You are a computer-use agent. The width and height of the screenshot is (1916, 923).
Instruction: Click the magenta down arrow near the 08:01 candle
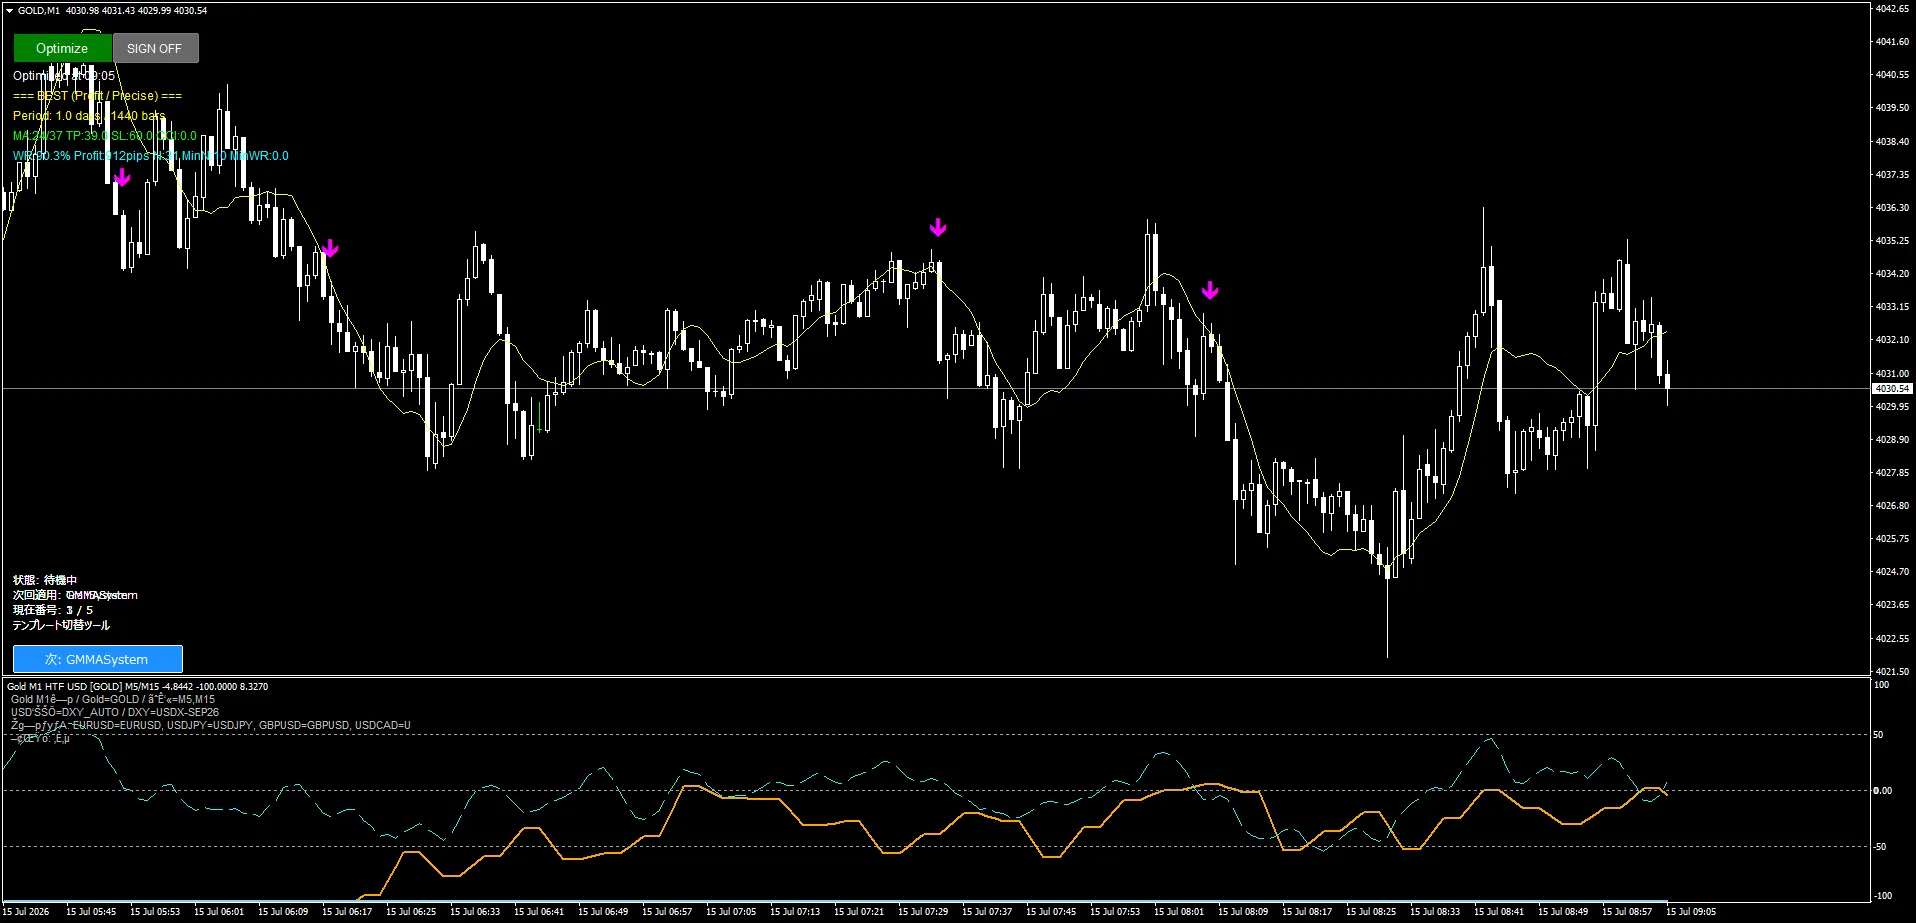(1210, 291)
